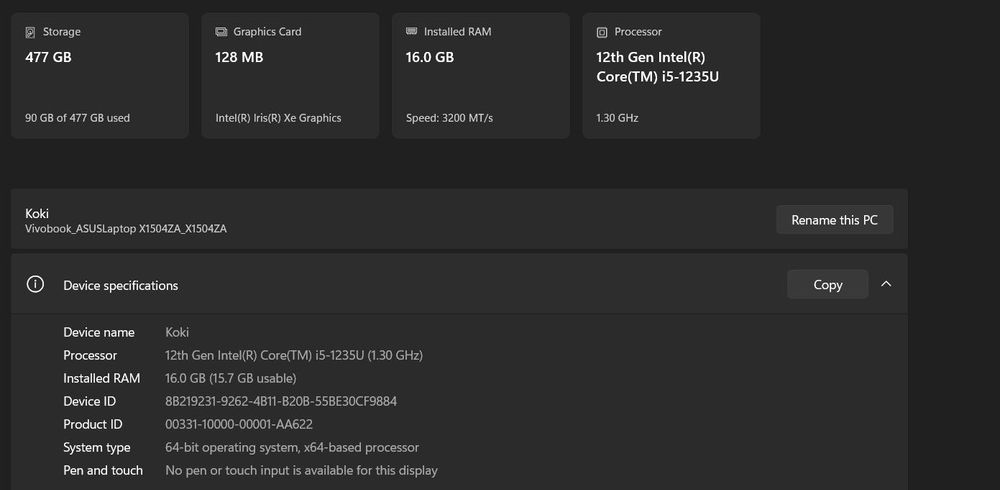Copy the device specifications

(827, 285)
